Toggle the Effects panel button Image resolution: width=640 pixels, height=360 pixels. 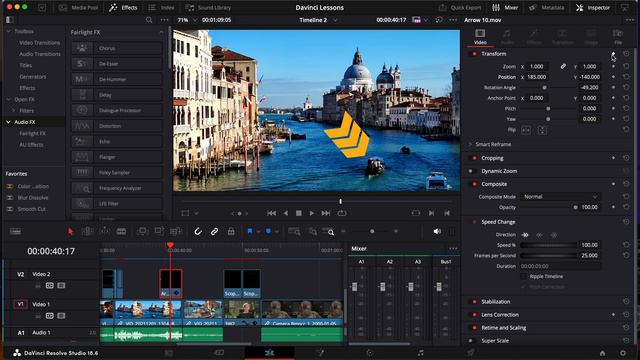(x=123, y=7)
